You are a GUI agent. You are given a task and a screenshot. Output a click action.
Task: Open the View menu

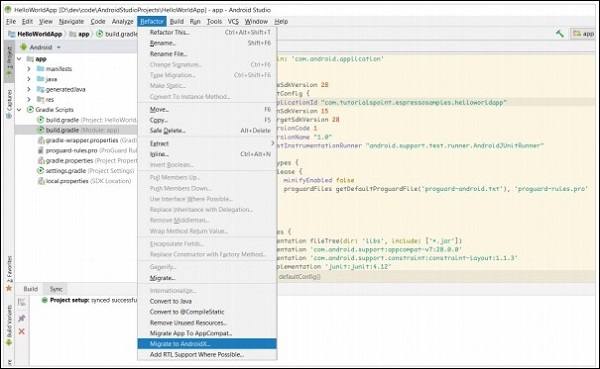[x=46, y=21]
